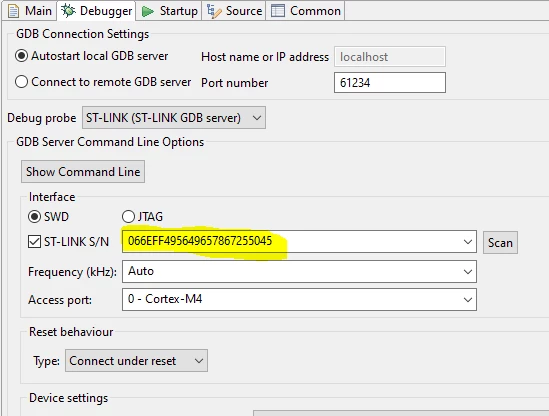Click the Auto frequency value
Viewport: 549px width, 416px height.
click(x=141, y=271)
